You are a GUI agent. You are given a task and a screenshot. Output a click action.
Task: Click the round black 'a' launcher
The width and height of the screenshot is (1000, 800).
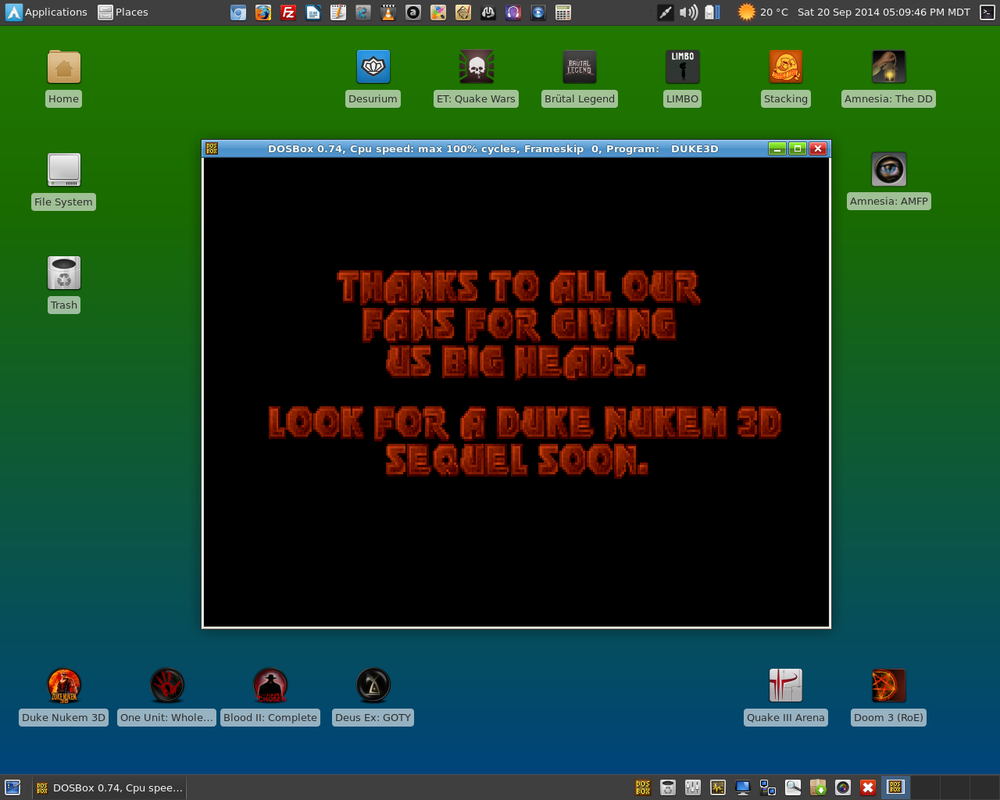click(x=413, y=12)
